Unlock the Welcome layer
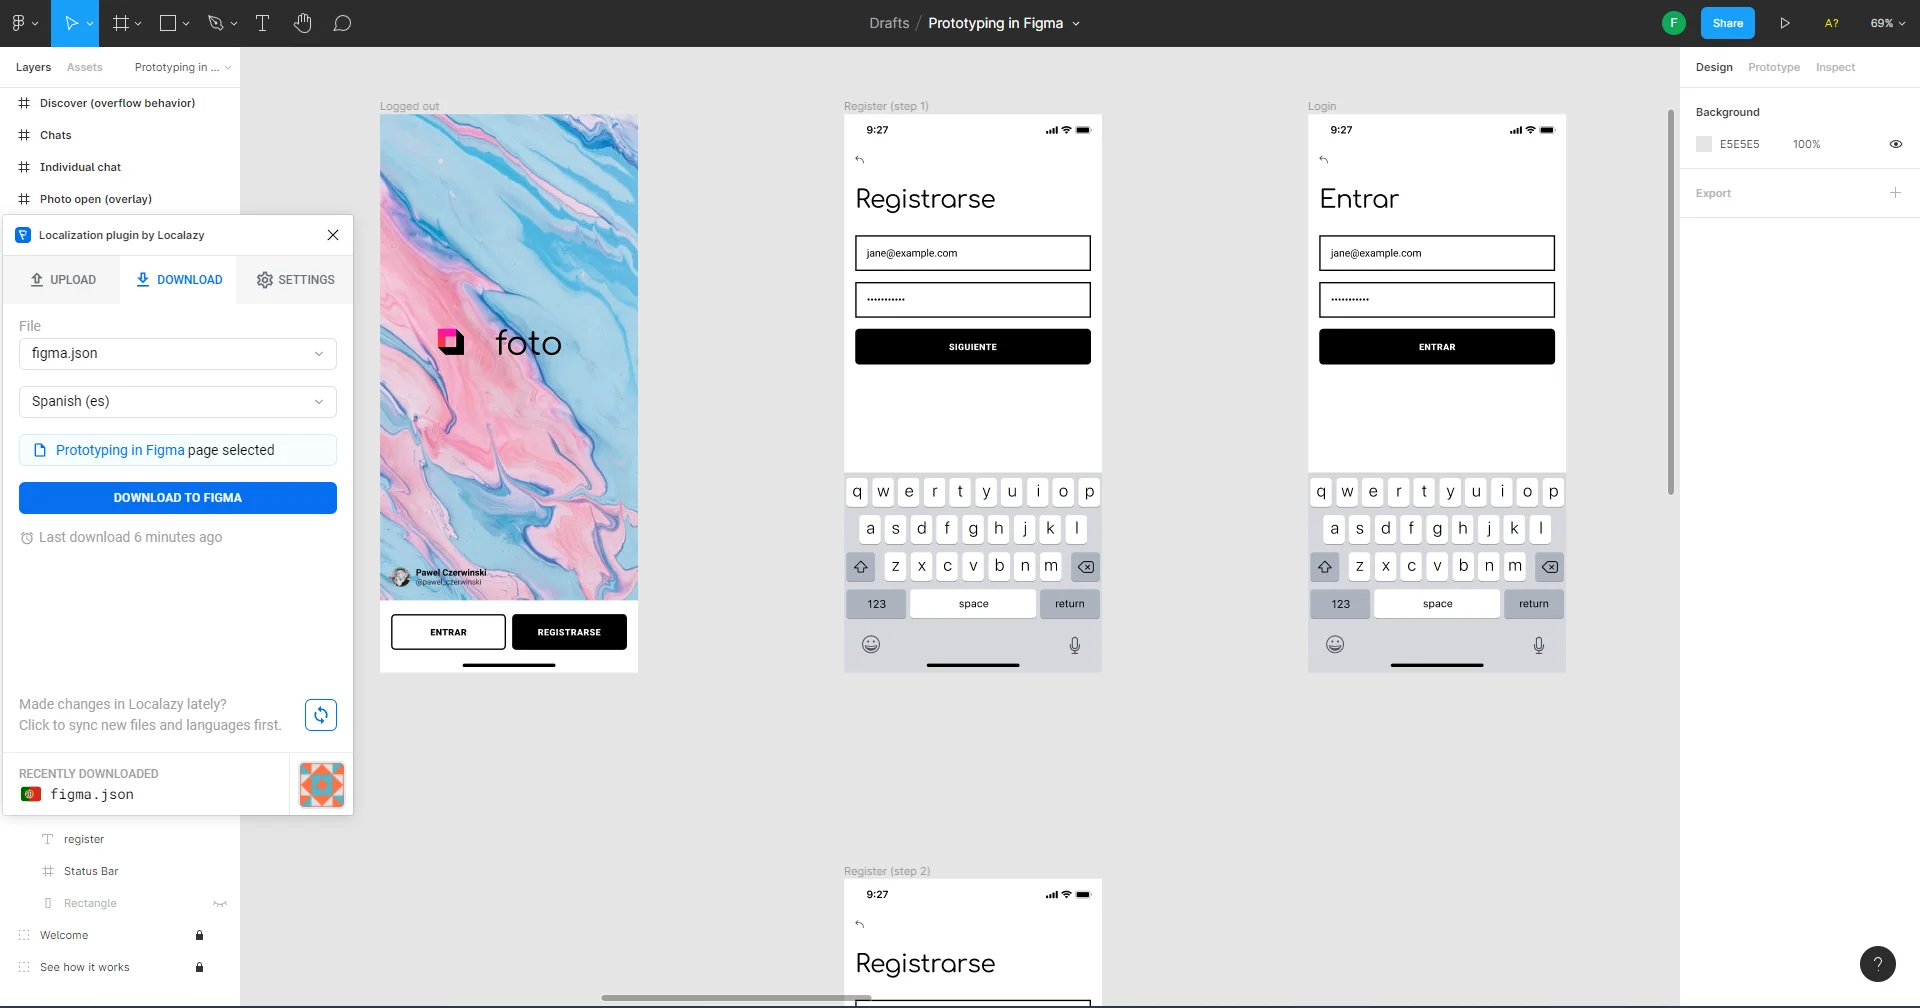This screenshot has width=1920, height=1008. click(x=199, y=935)
